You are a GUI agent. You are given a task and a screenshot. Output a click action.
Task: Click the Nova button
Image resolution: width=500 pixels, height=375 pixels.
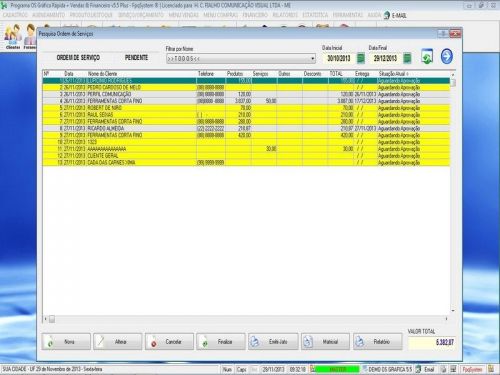click(66, 342)
